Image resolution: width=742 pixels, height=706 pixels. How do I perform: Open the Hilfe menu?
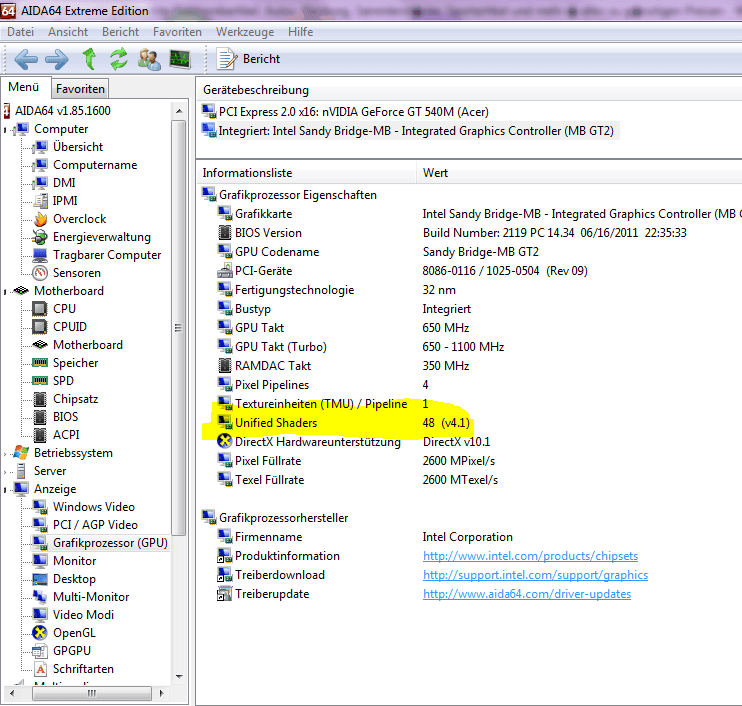point(300,32)
